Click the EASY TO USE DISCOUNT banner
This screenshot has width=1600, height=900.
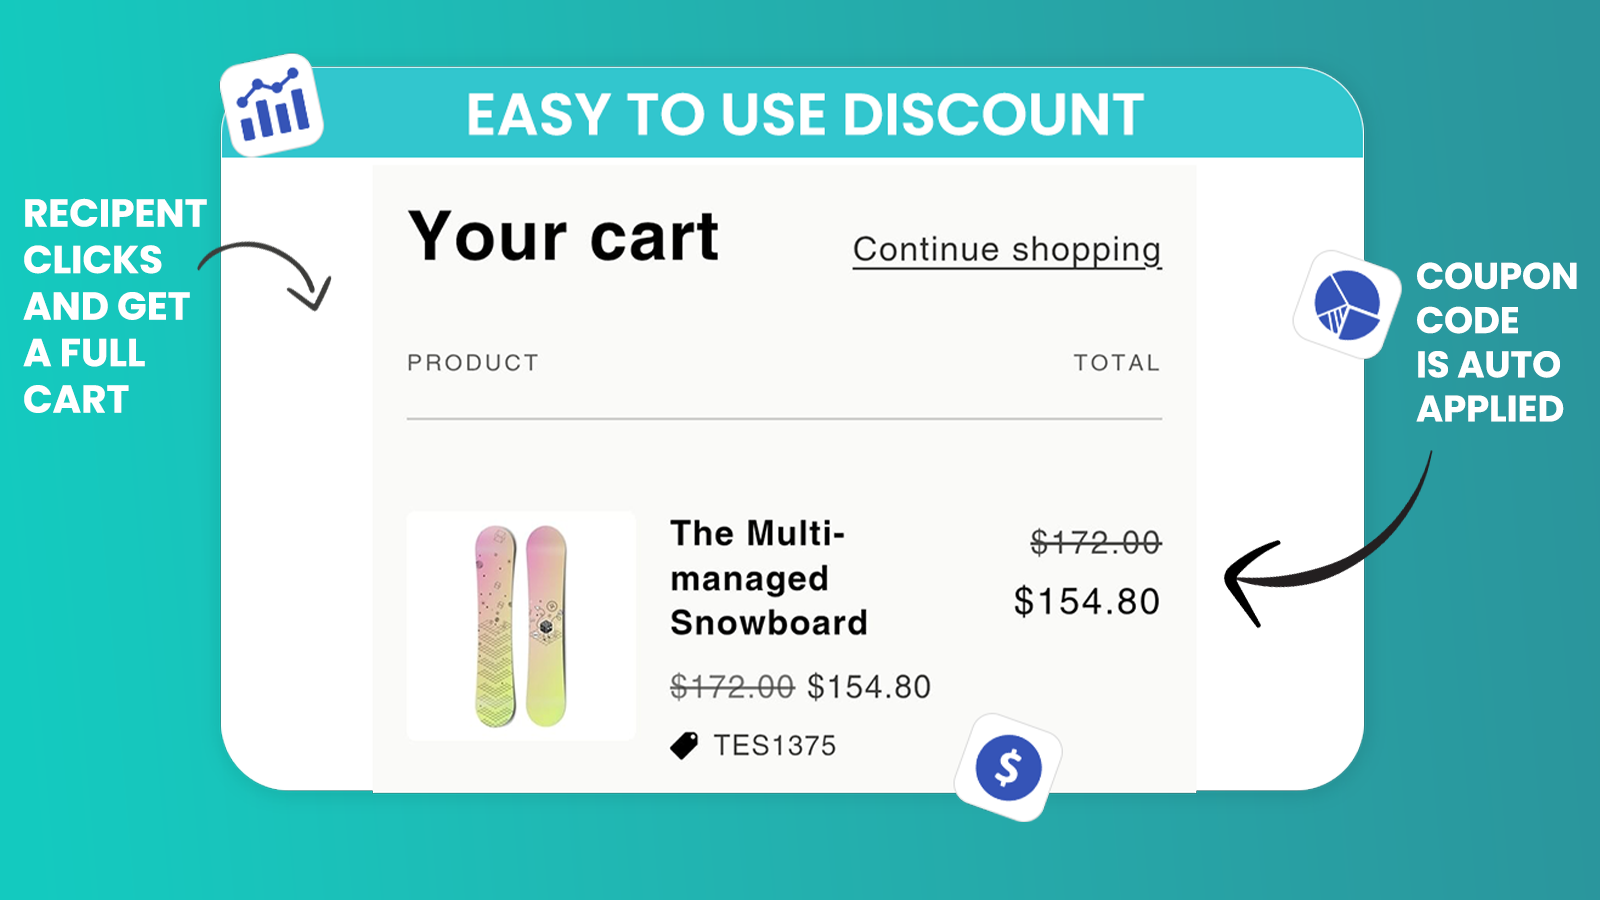[x=805, y=115]
